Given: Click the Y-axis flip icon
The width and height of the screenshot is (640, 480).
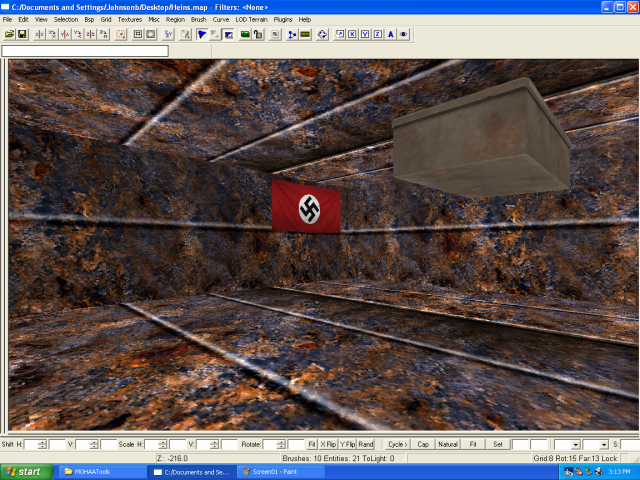Looking at the screenshot, I should (x=65, y=34).
